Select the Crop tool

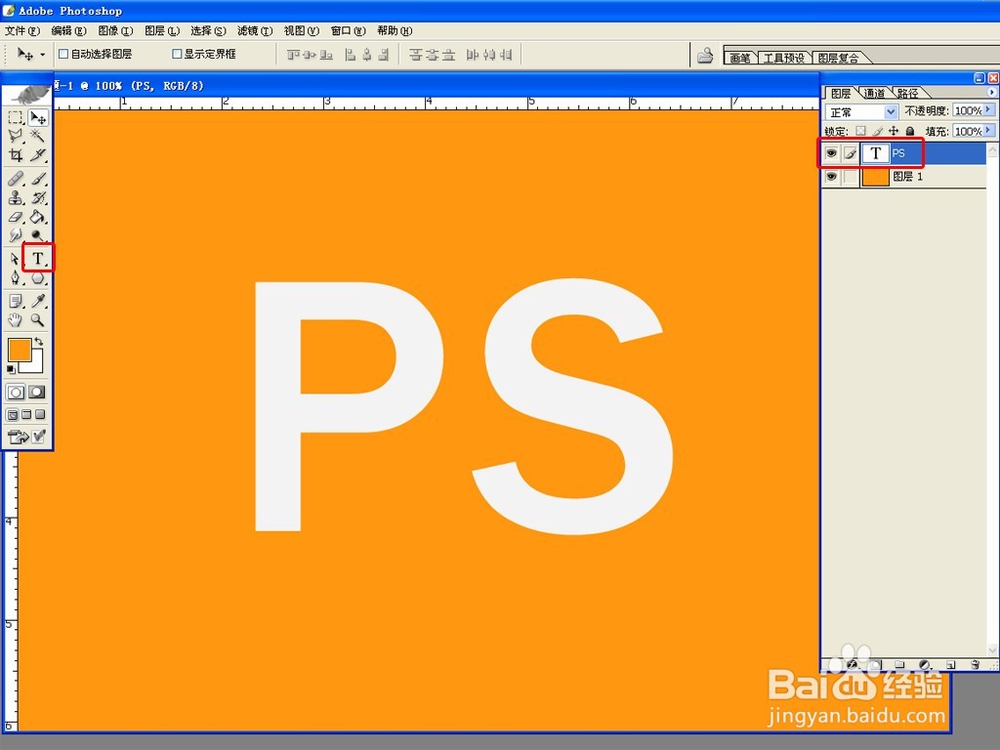[x=15, y=155]
